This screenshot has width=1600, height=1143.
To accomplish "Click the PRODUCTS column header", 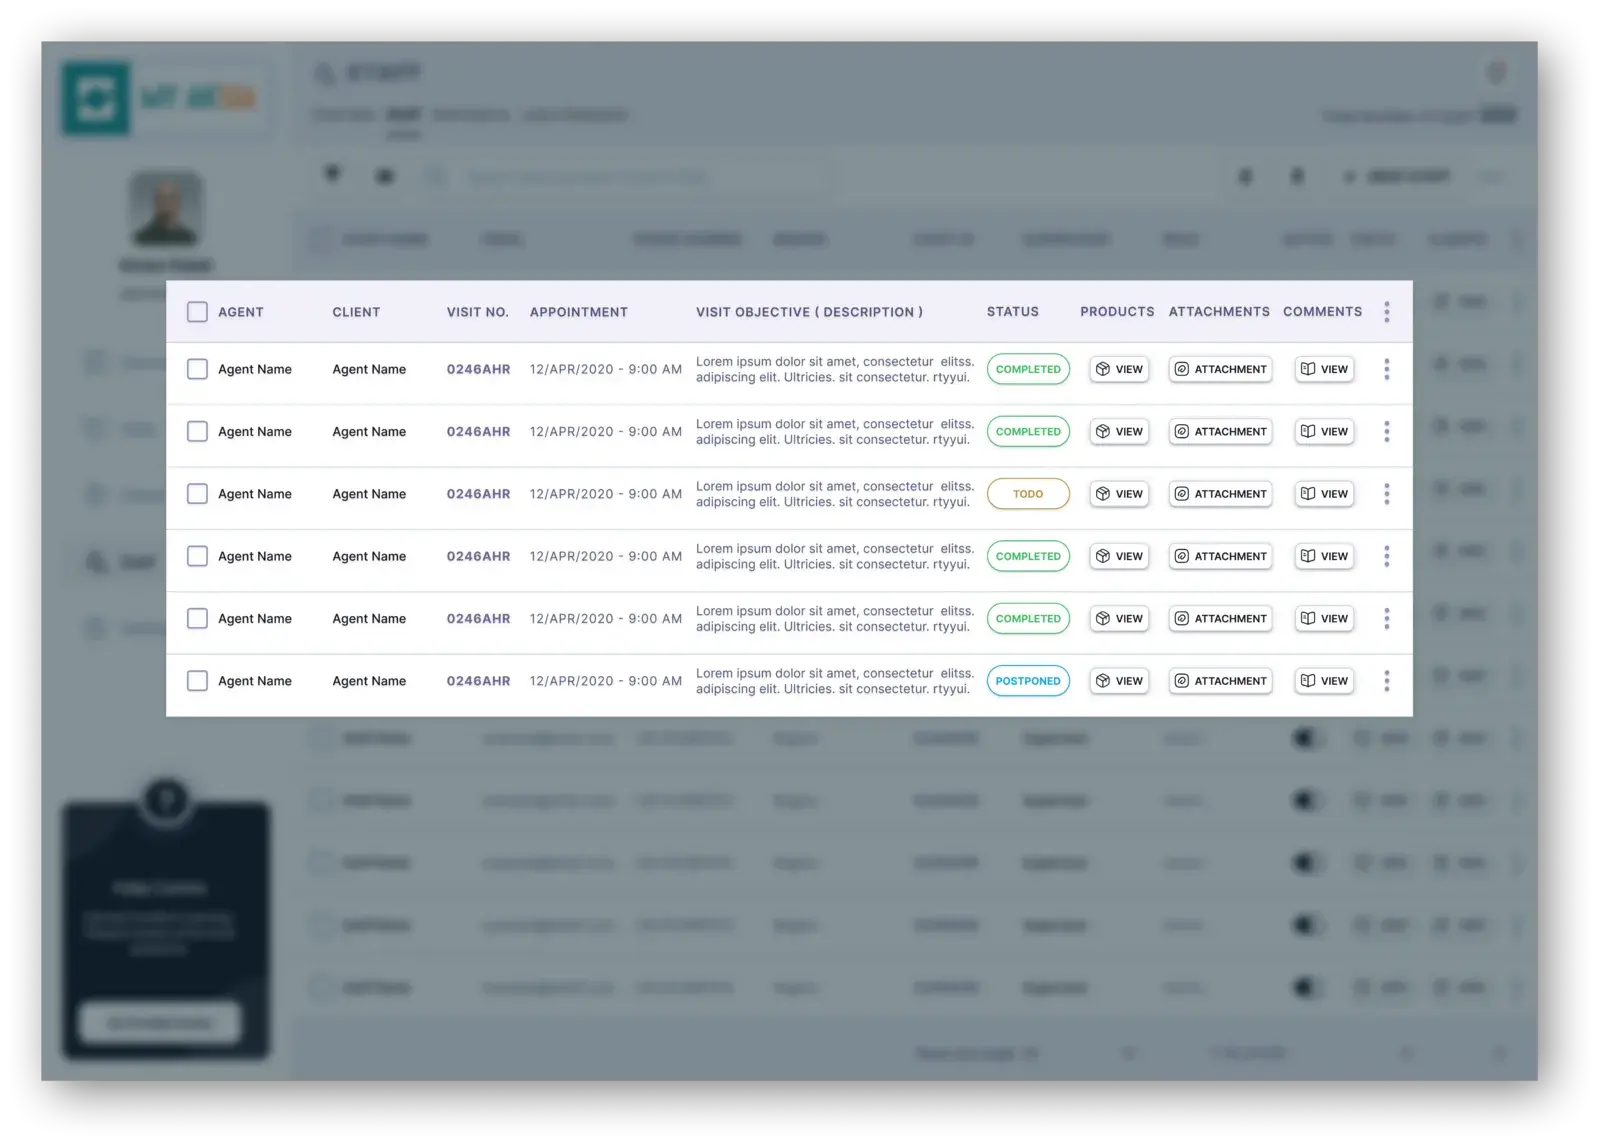I will [1117, 312].
